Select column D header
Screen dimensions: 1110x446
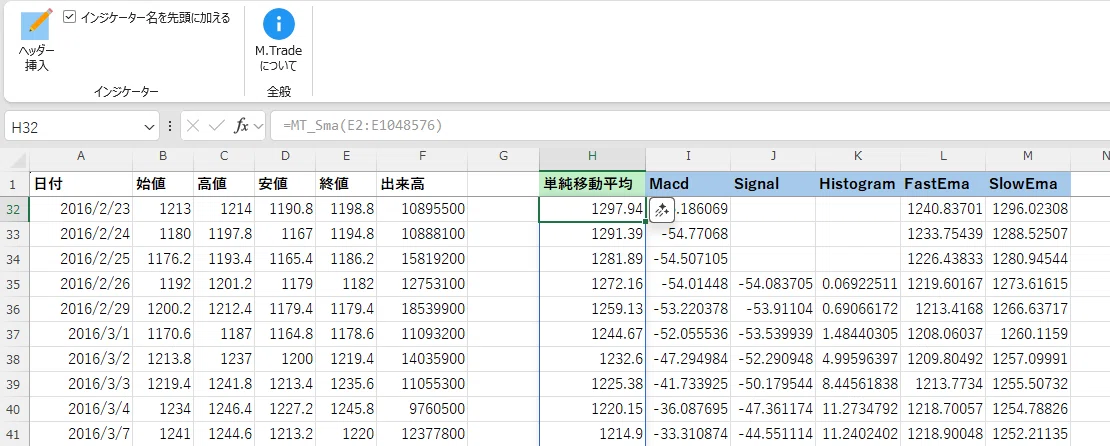click(x=285, y=156)
